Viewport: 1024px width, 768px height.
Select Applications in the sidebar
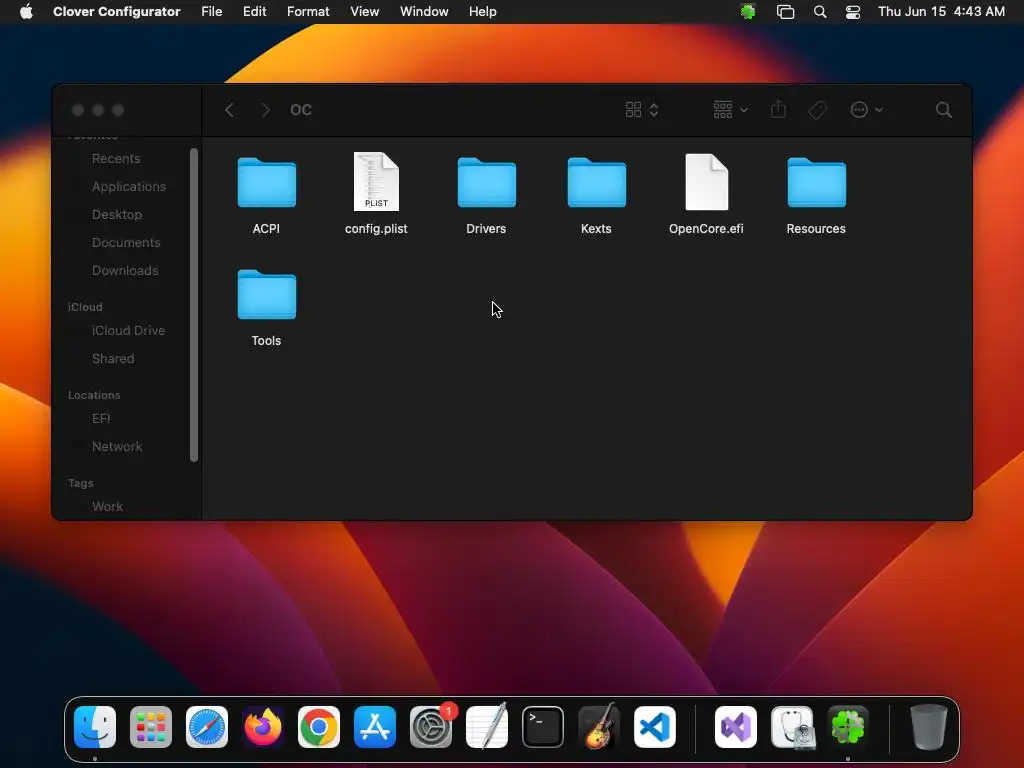click(129, 187)
